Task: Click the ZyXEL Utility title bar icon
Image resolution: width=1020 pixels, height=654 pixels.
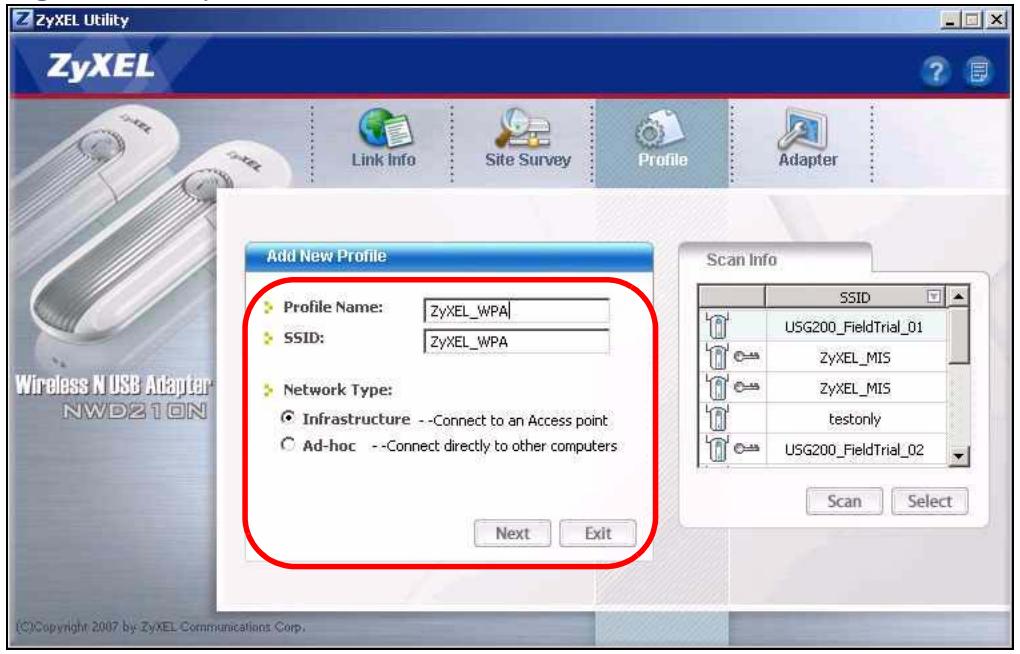Action: pyautogui.click(x=23, y=20)
